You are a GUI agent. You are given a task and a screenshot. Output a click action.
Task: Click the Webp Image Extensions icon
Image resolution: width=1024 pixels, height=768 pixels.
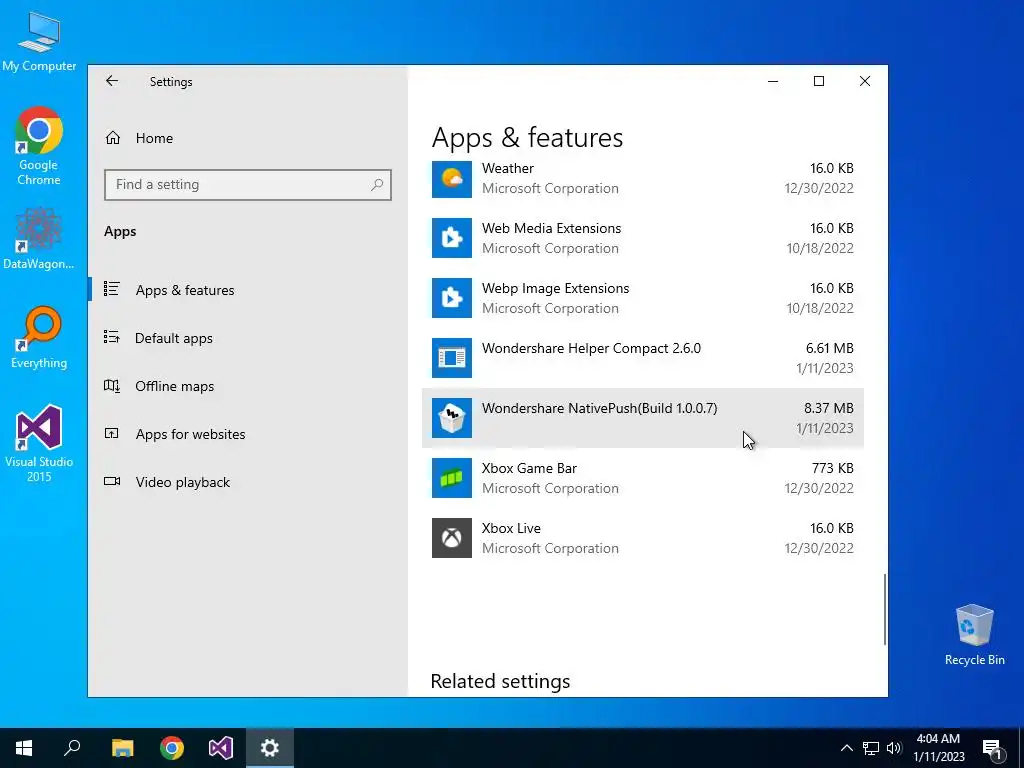pos(451,298)
